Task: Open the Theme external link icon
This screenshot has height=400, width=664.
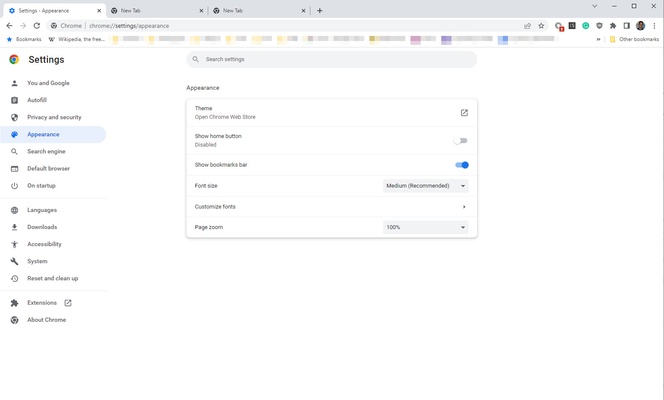Action: pos(464,113)
